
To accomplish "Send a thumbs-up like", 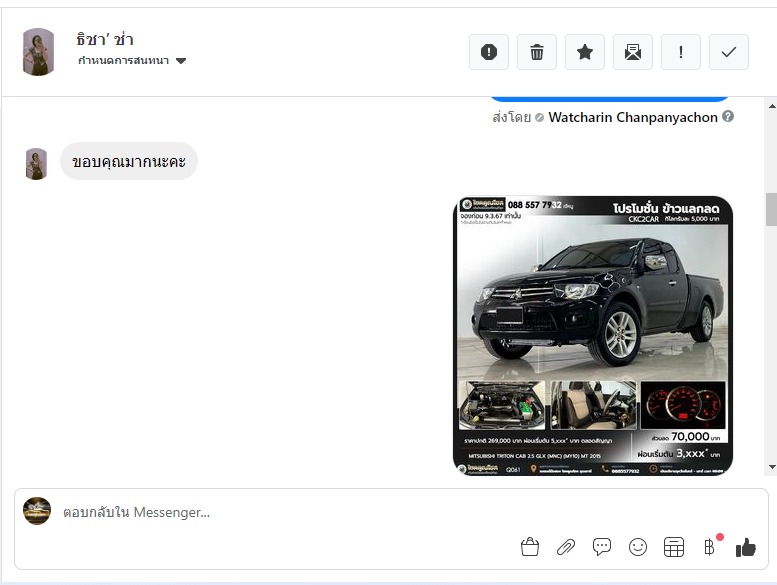I will point(746,547).
